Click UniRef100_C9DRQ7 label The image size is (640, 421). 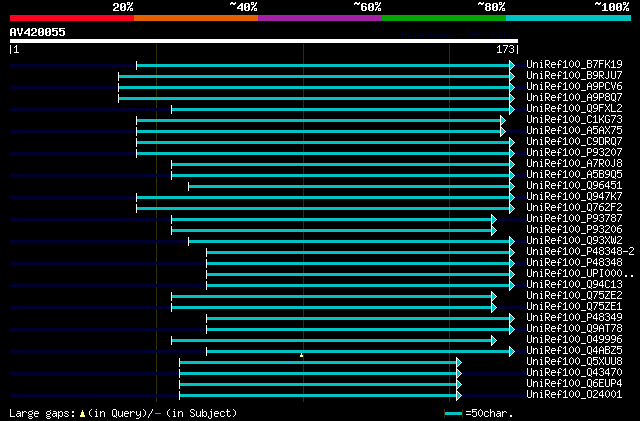click(574, 142)
